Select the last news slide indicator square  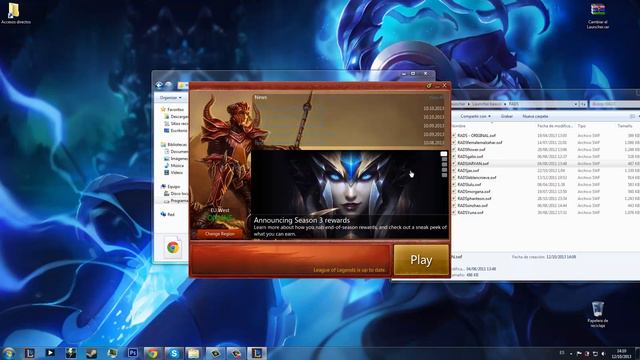coord(444,175)
